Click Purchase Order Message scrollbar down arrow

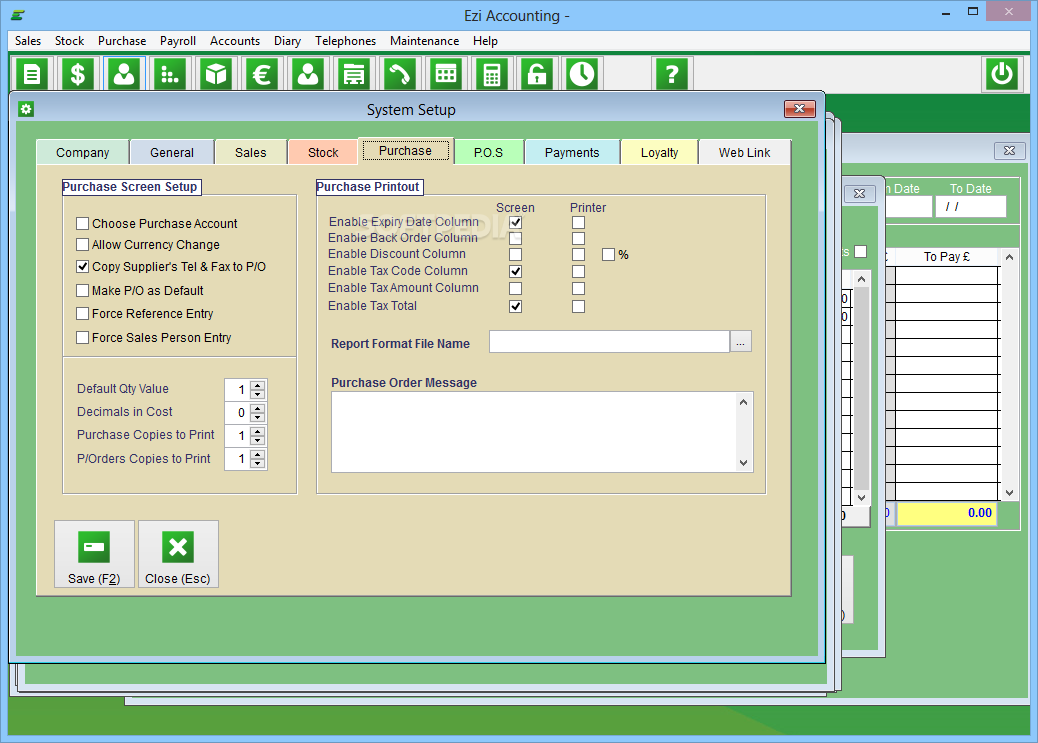click(743, 463)
